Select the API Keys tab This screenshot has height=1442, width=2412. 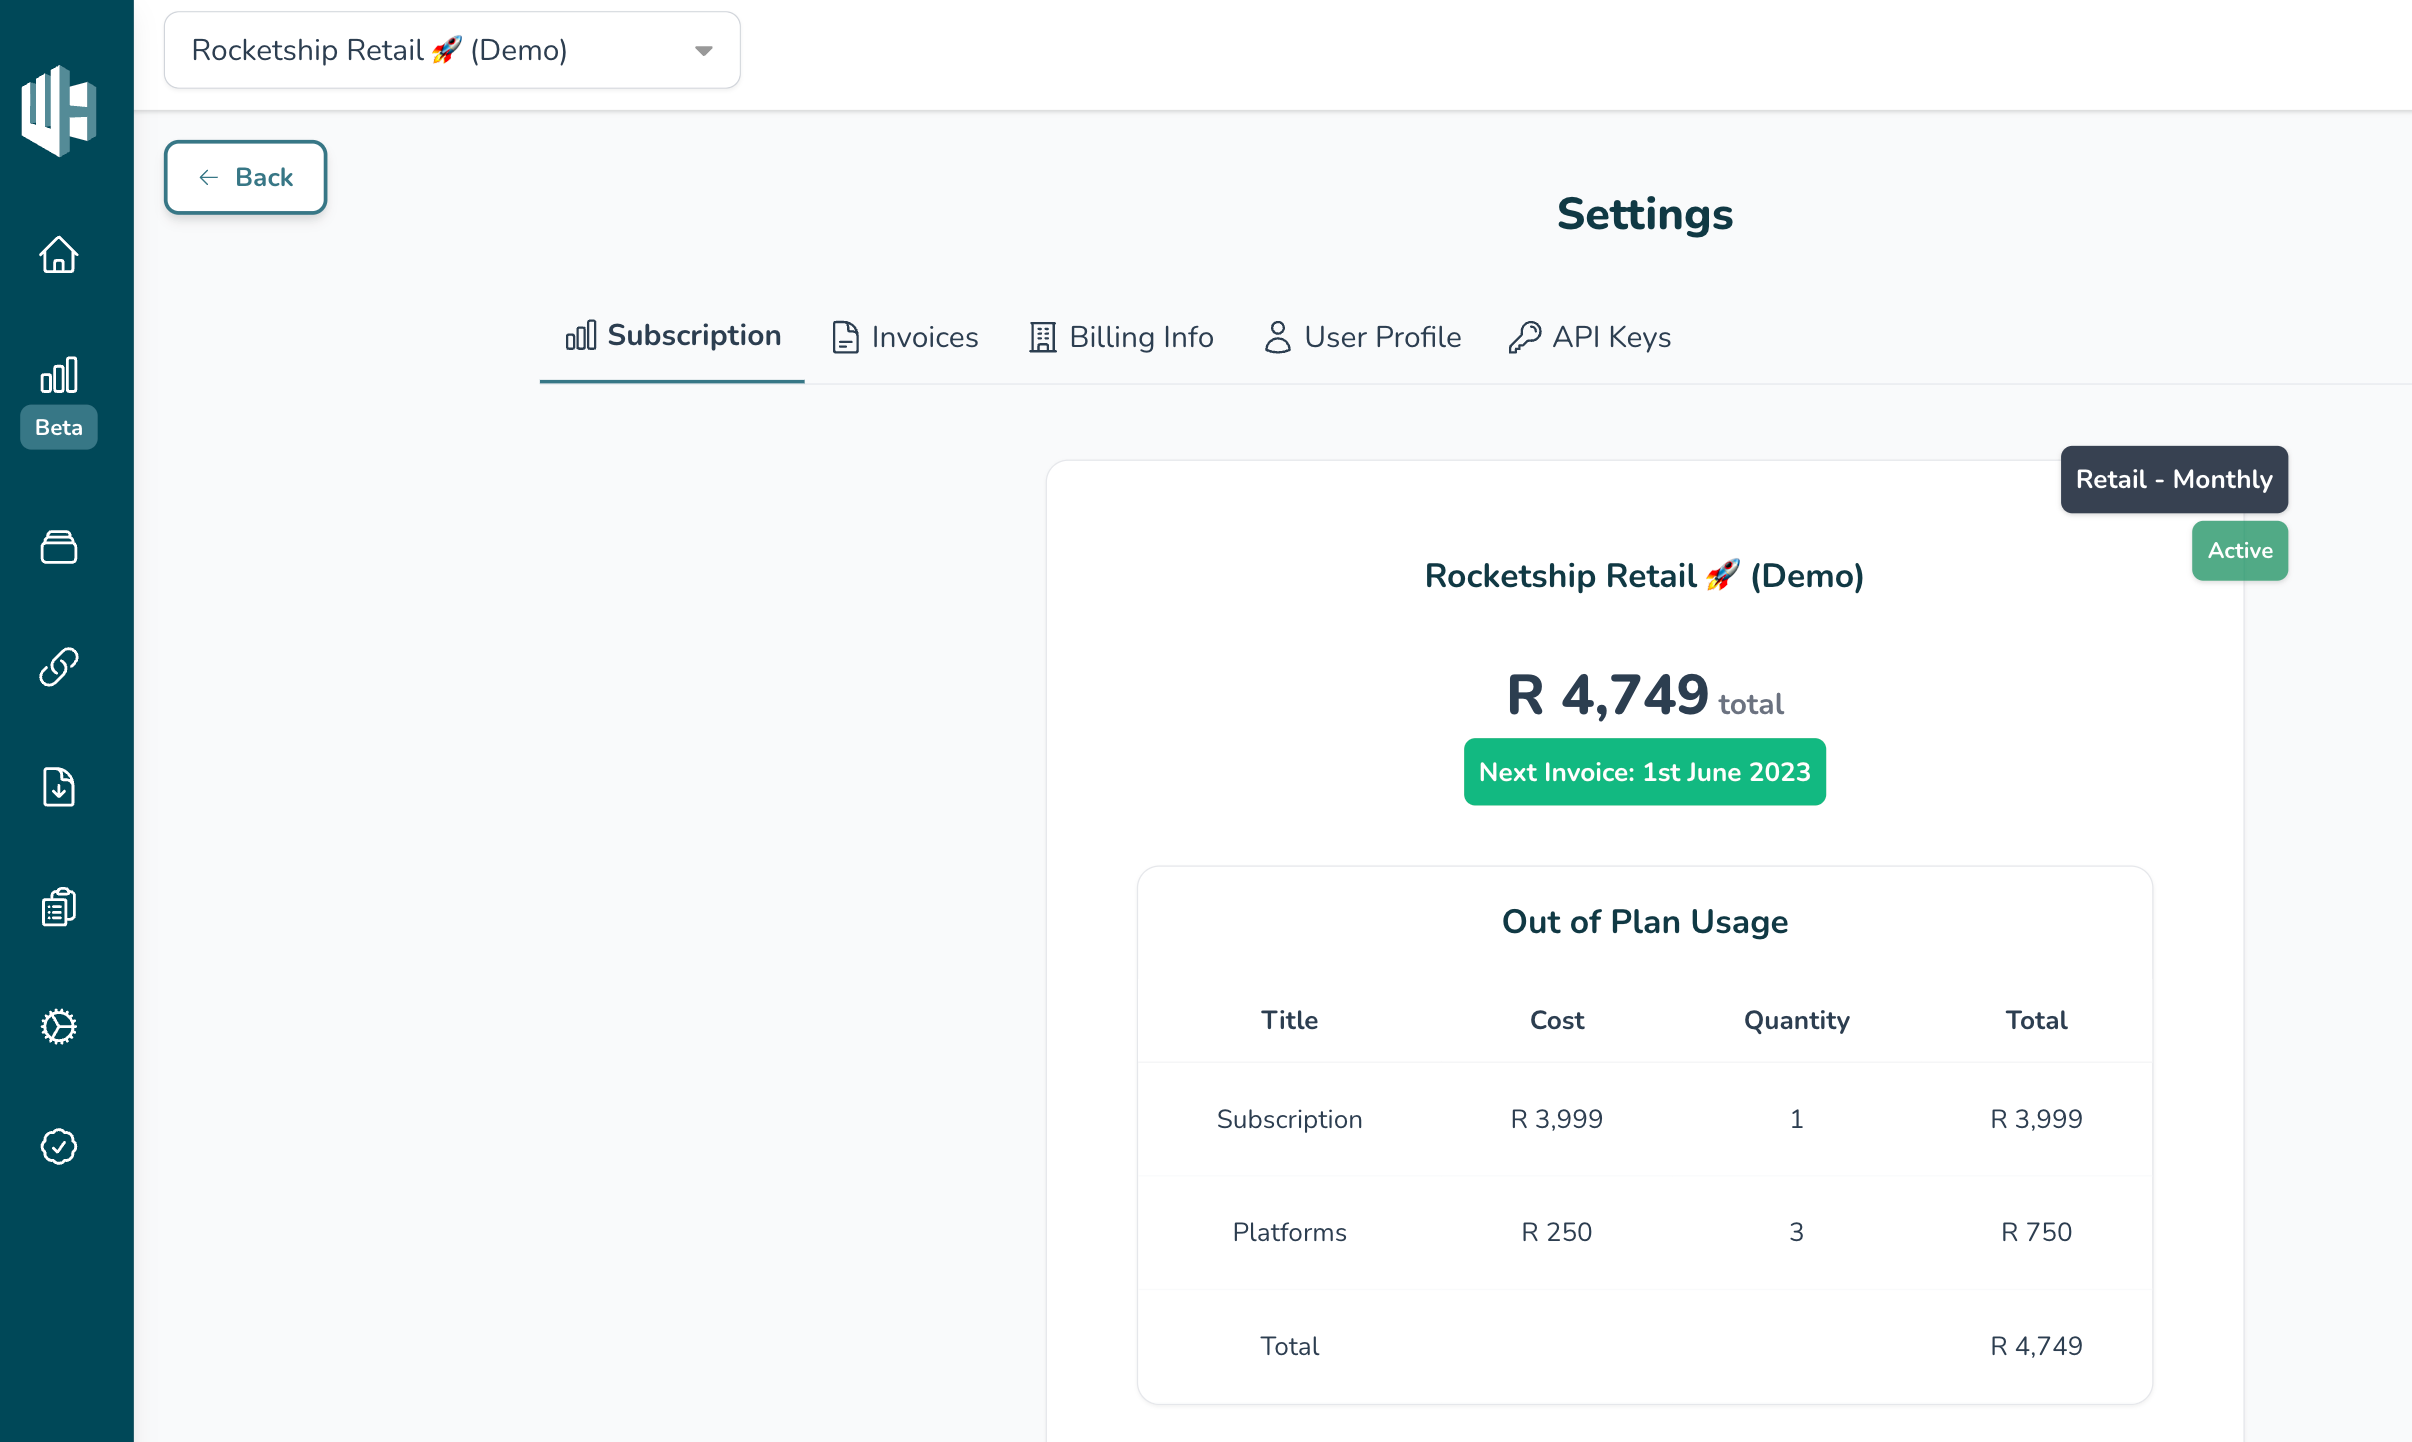pyautogui.click(x=1590, y=338)
